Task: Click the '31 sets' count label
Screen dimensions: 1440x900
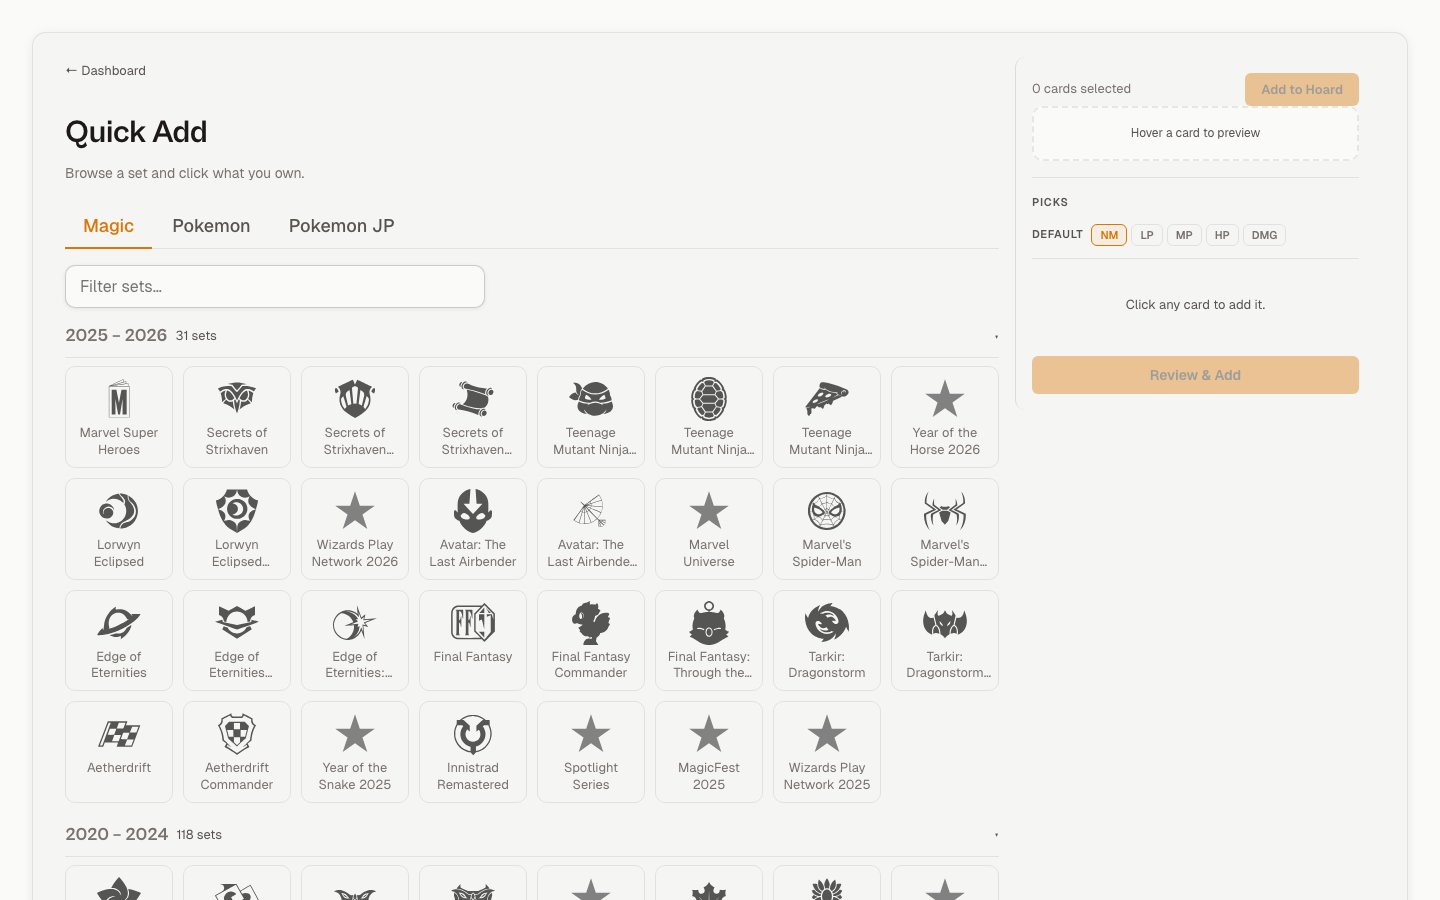Action: (x=196, y=336)
